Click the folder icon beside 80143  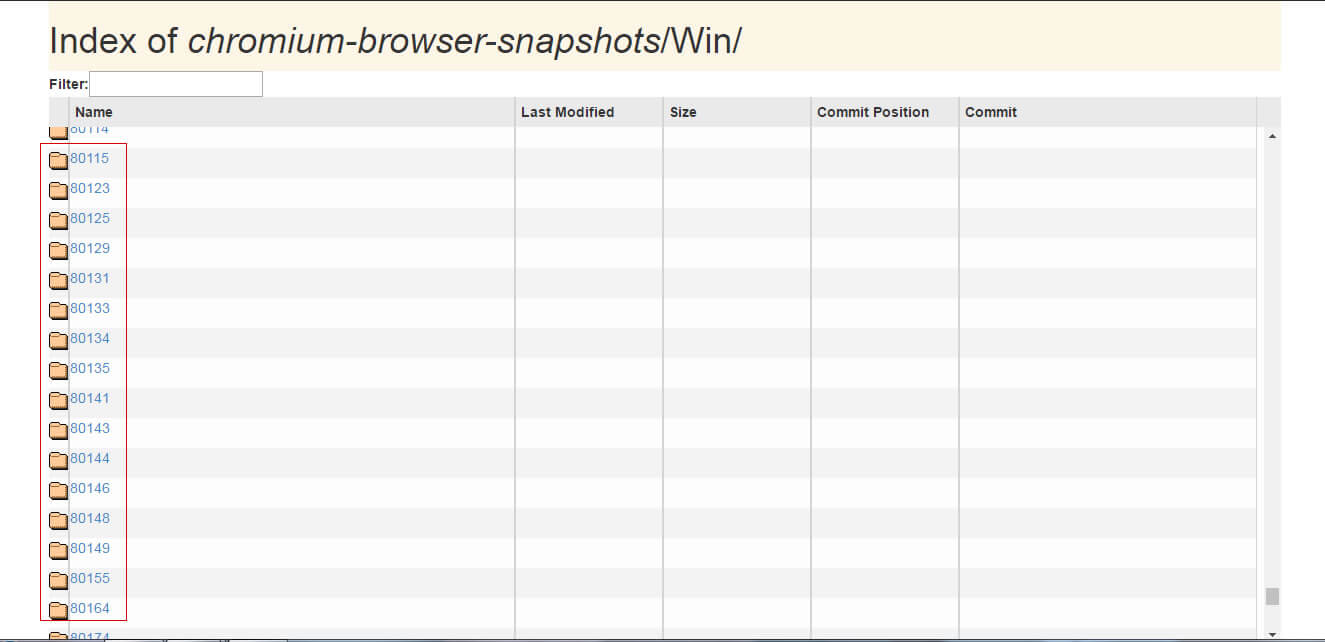pyautogui.click(x=59, y=430)
